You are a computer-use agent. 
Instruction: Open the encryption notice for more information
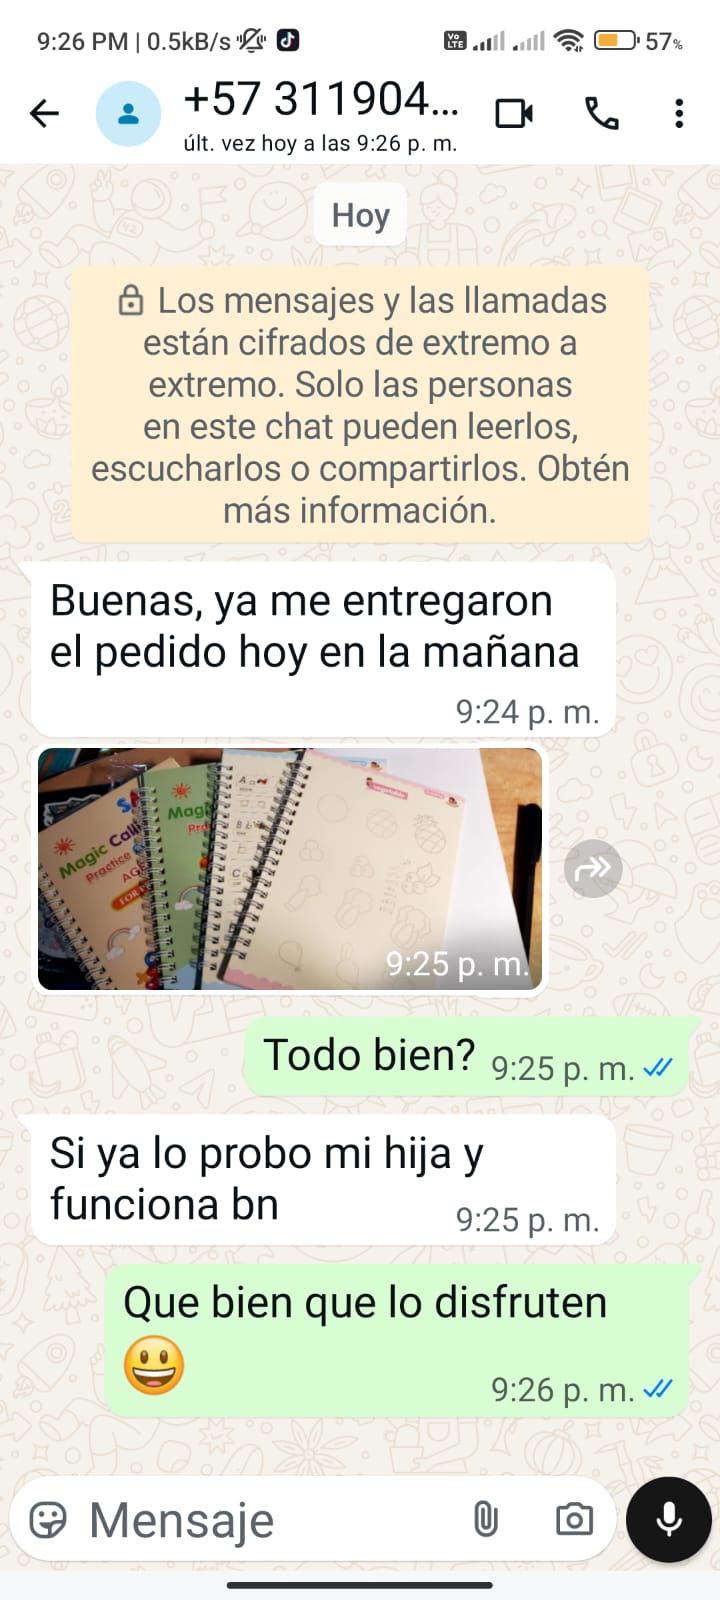pyautogui.click(x=360, y=405)
